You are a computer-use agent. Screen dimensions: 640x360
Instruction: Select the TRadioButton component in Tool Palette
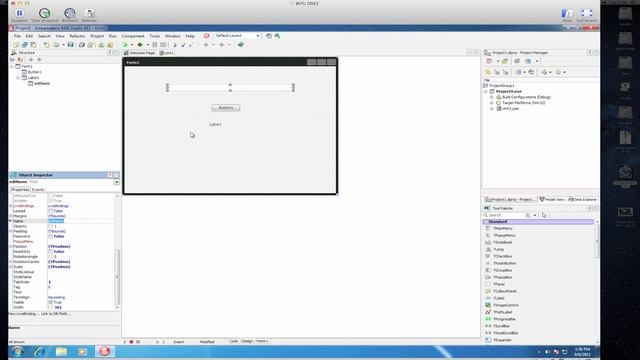click(x=504, y=263)
